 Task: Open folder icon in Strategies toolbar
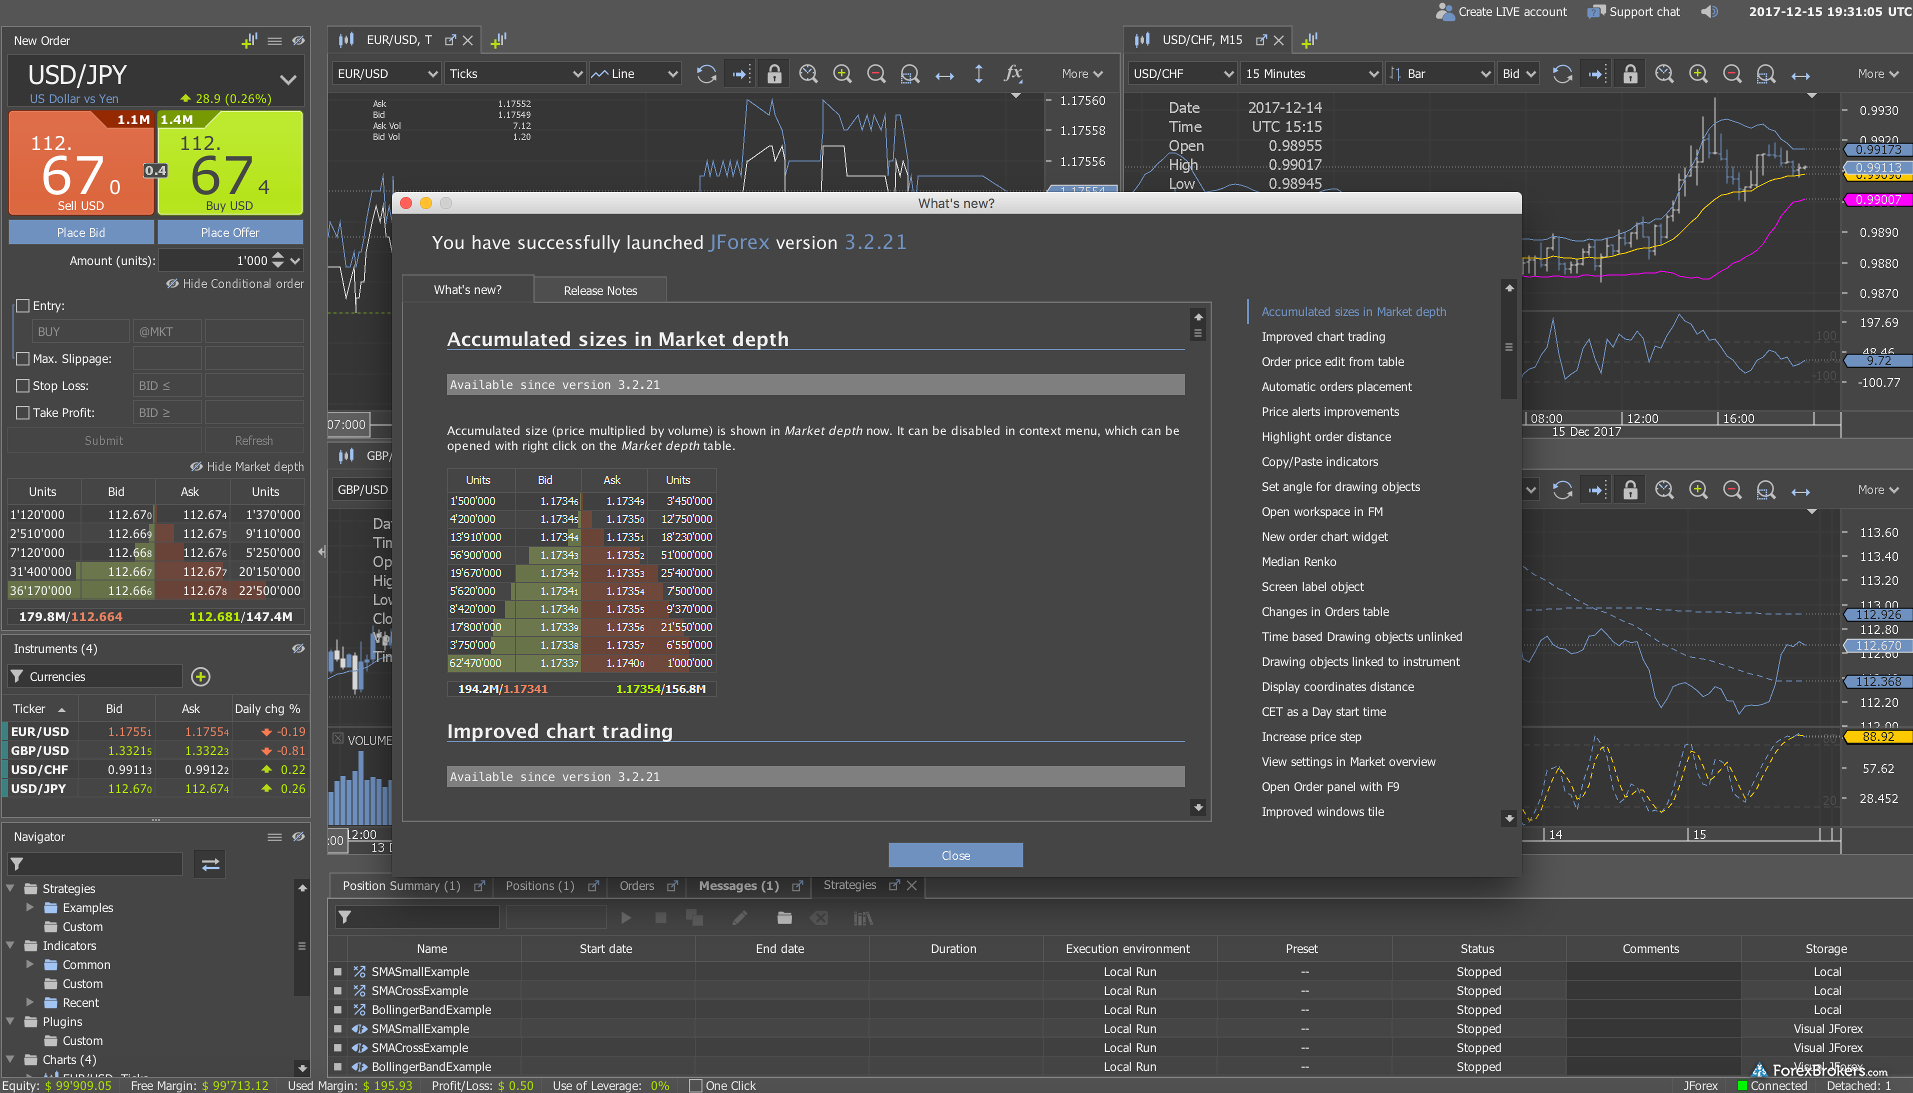click(x=784, y=918)
